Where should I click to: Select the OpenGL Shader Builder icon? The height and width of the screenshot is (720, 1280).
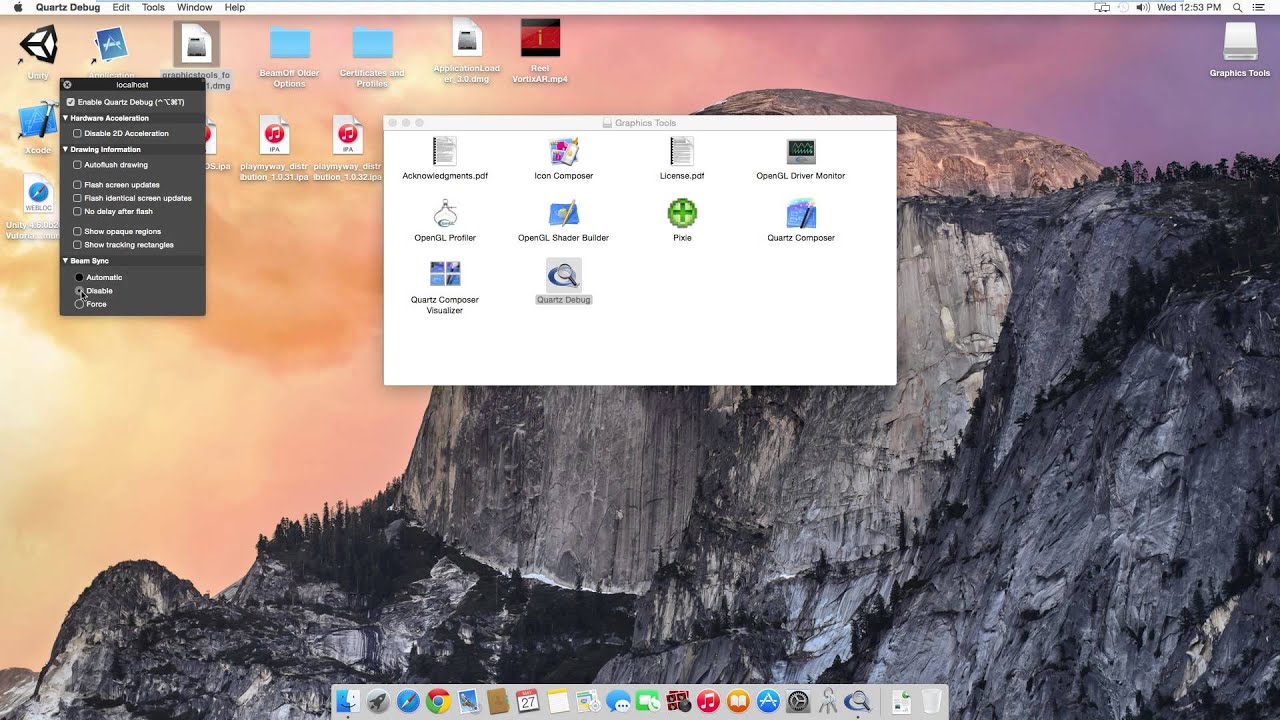point(564,214)
